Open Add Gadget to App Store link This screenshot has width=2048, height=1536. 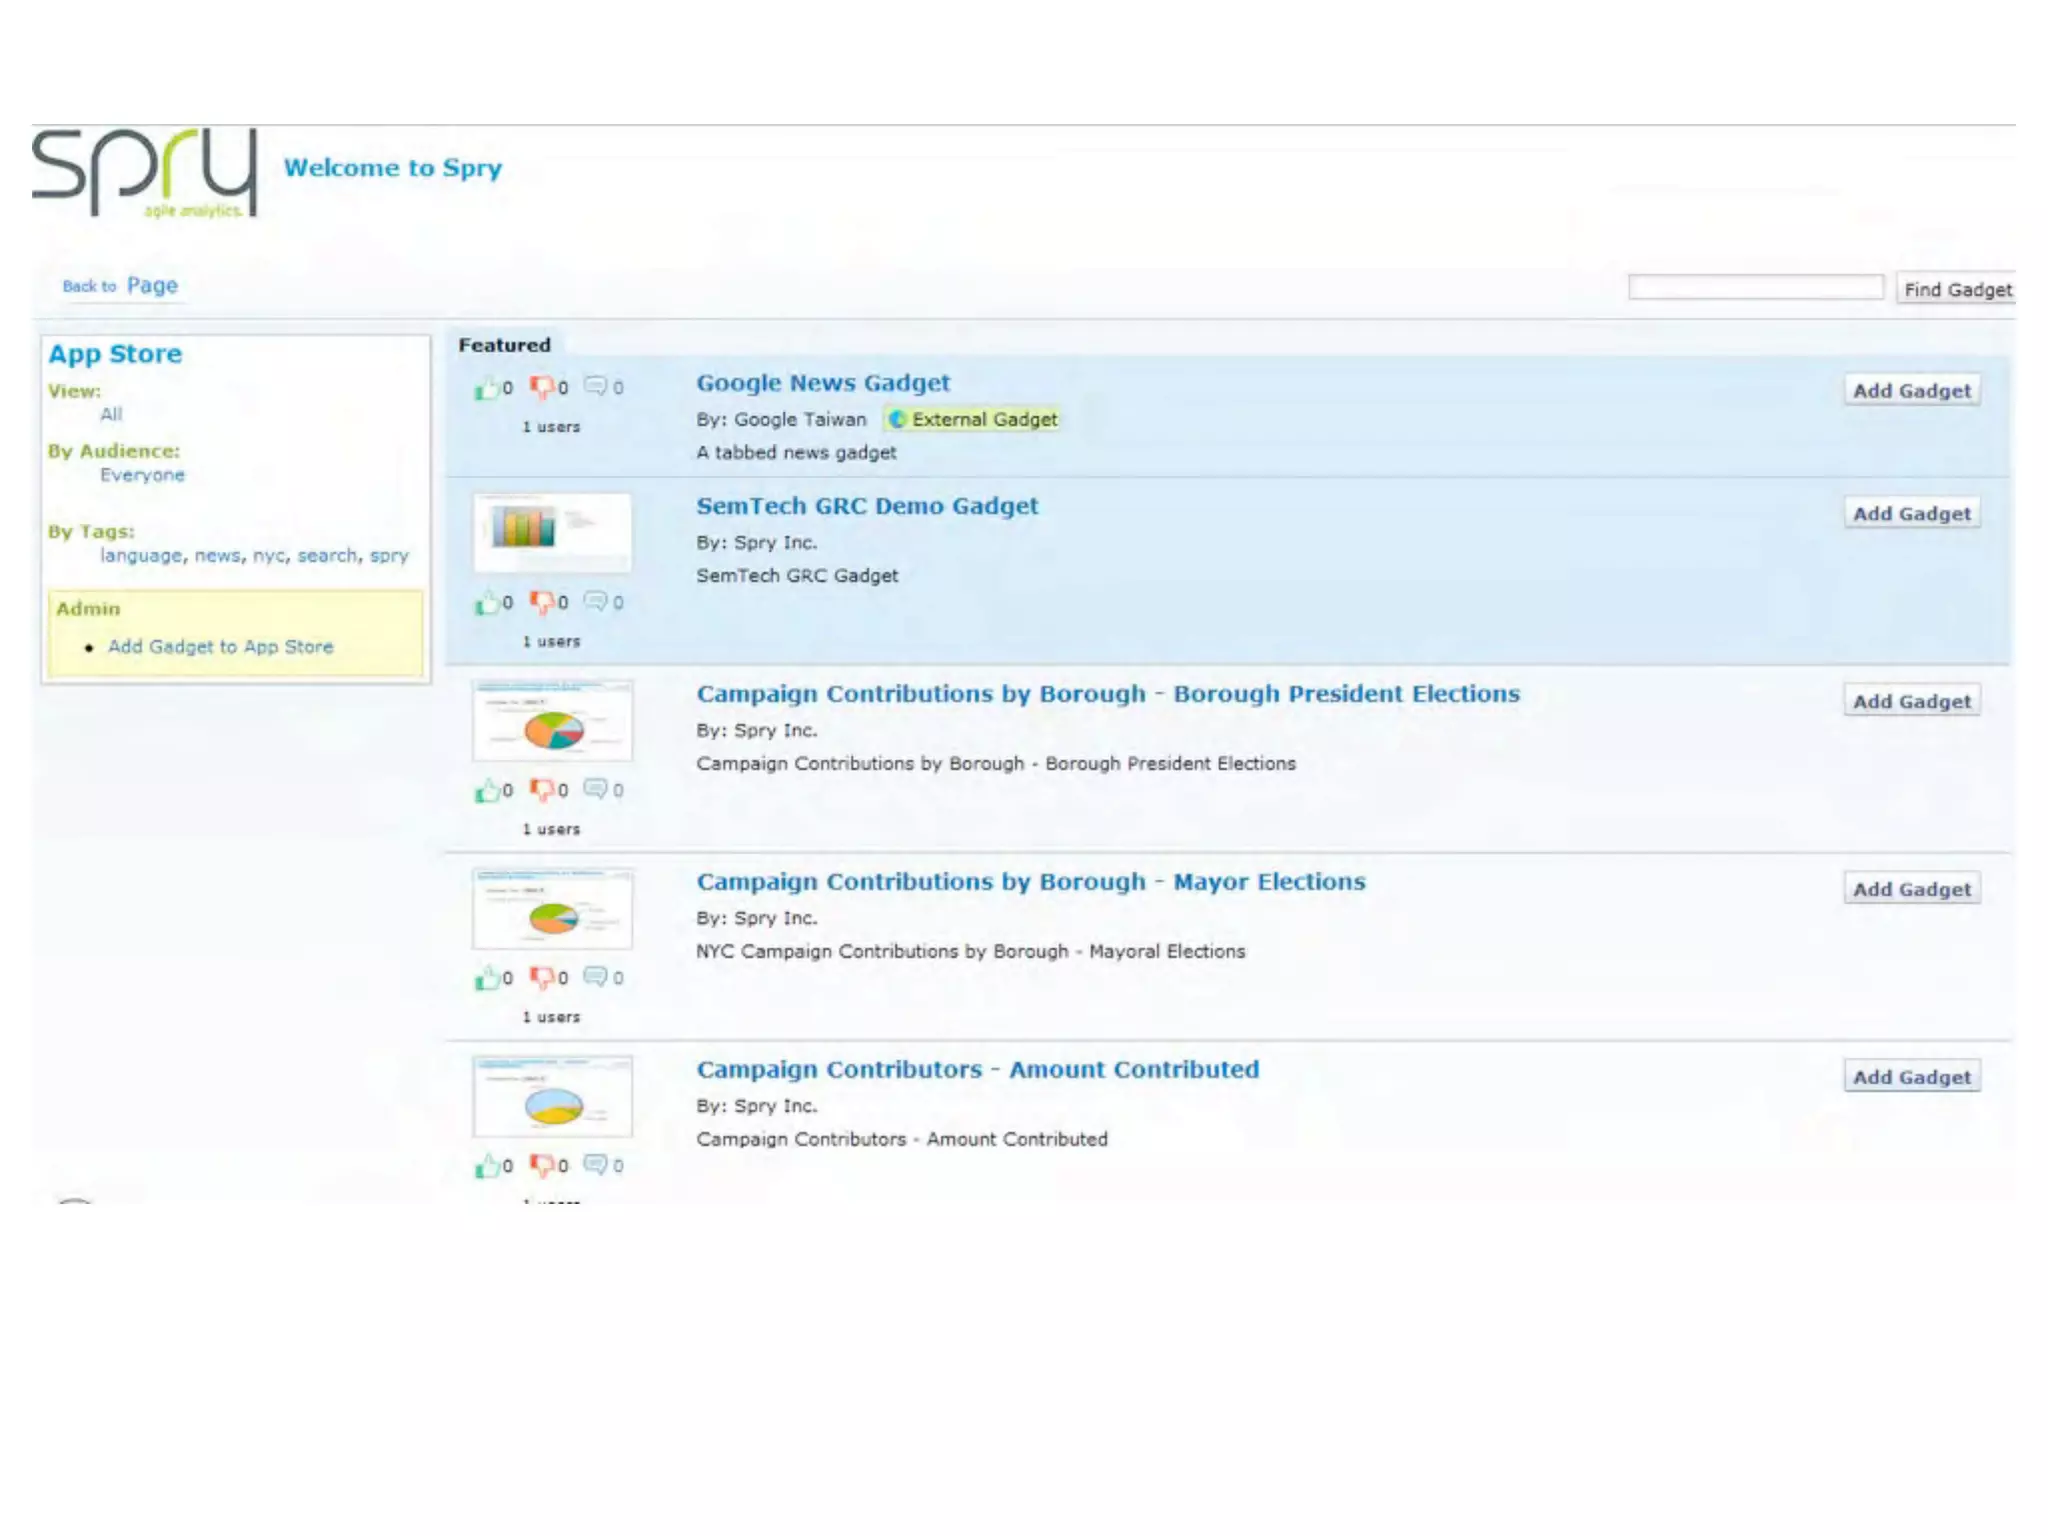click(220, 647)
